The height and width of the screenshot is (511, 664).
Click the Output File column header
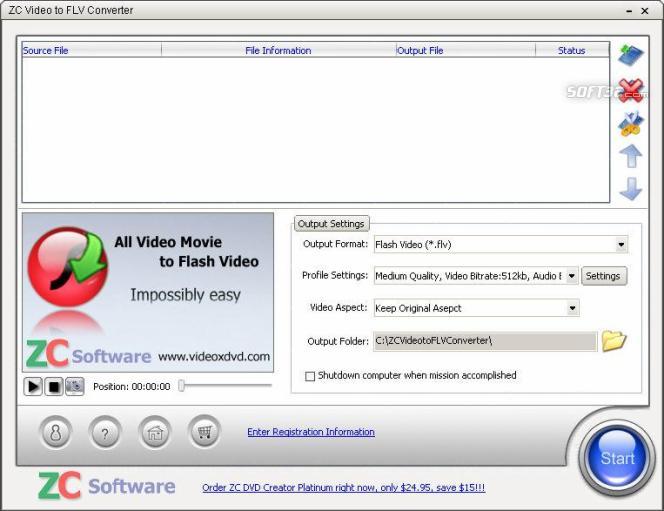click(x=465, y=50)
